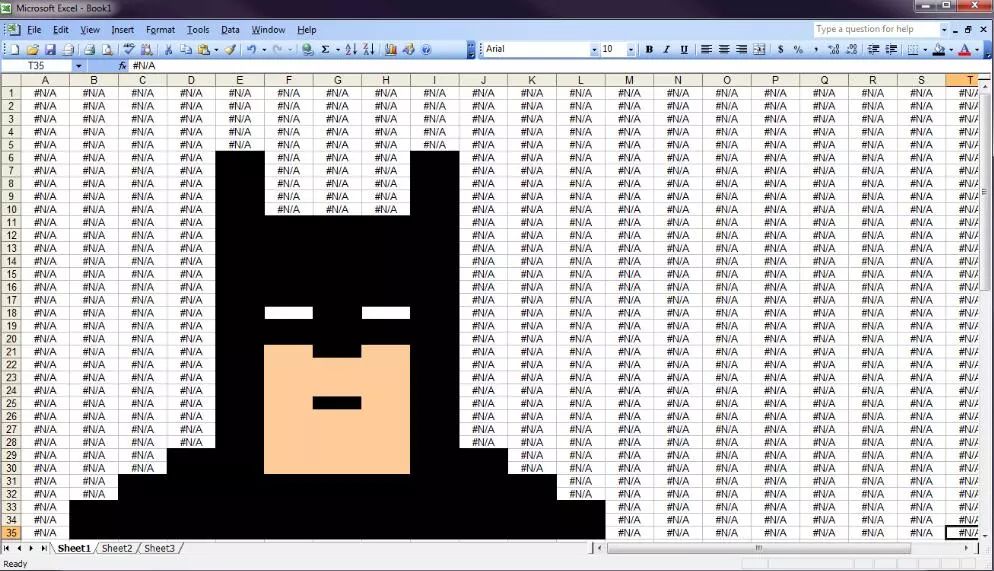Toggle Center alignment
Image resolution: width=994 pixels, height=571 pixels.
723,49
